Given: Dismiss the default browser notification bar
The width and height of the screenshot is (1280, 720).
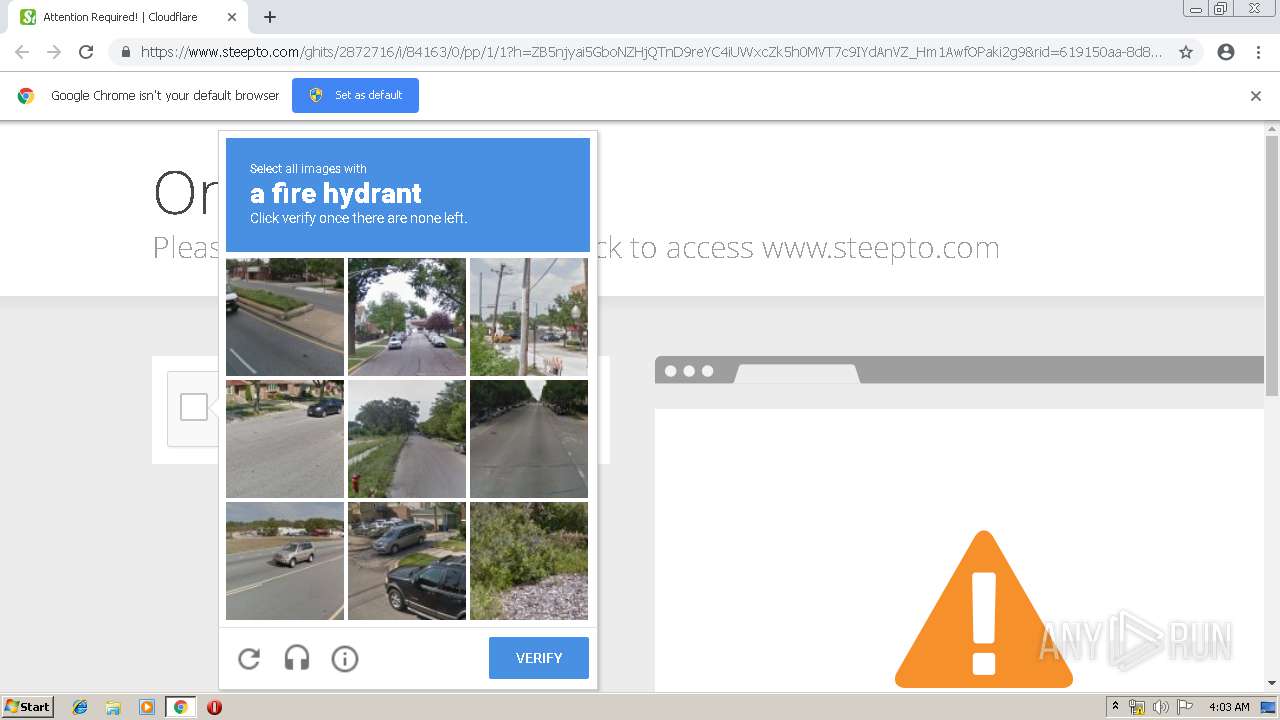Looking at the screenshot, I should tap(1256, 96).
